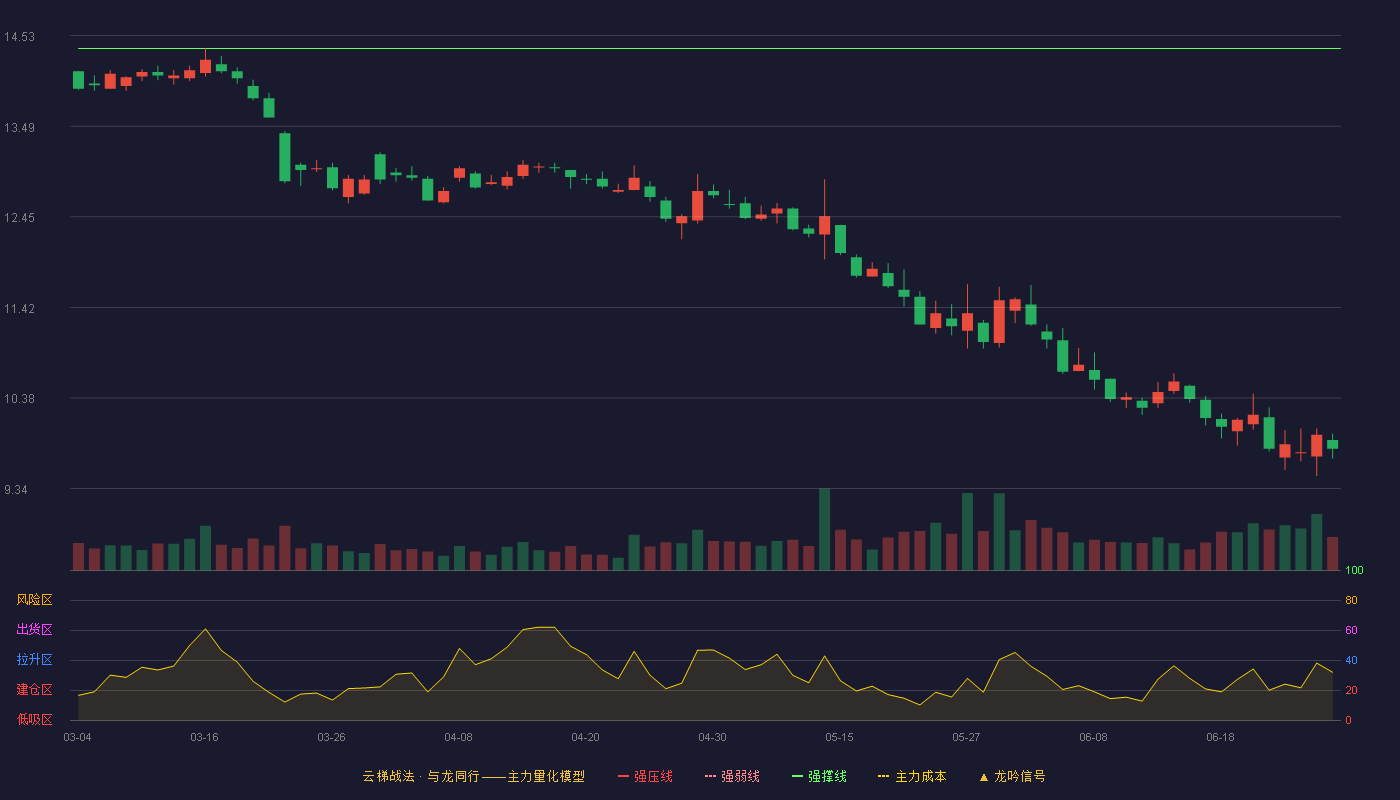Click the 05-15 date axis label
Image resolution: width=1400 pixels, height=800 pixels.
[x=839, y=737]
